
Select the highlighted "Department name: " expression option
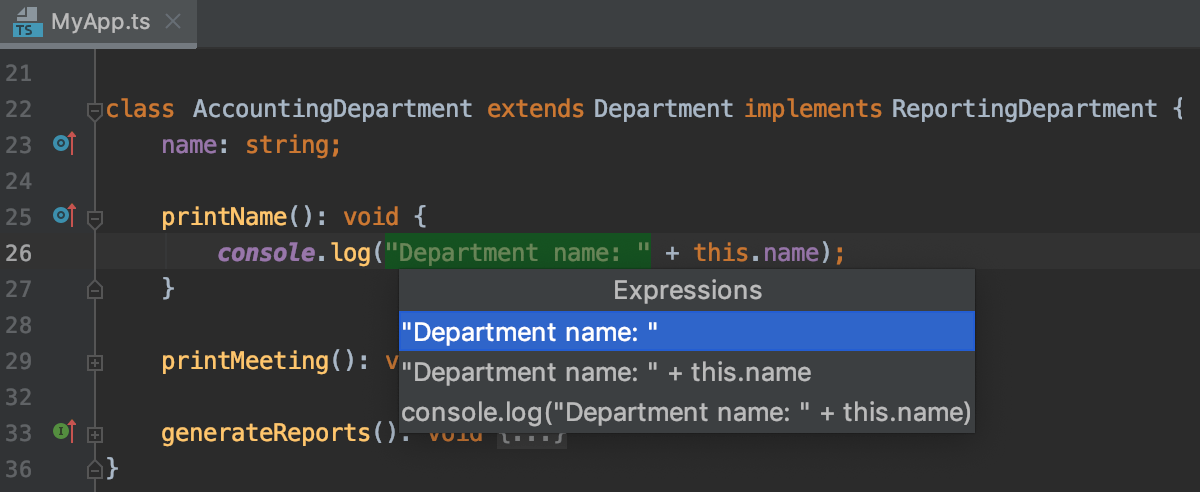pyautogui.click(x=686, y=332)
